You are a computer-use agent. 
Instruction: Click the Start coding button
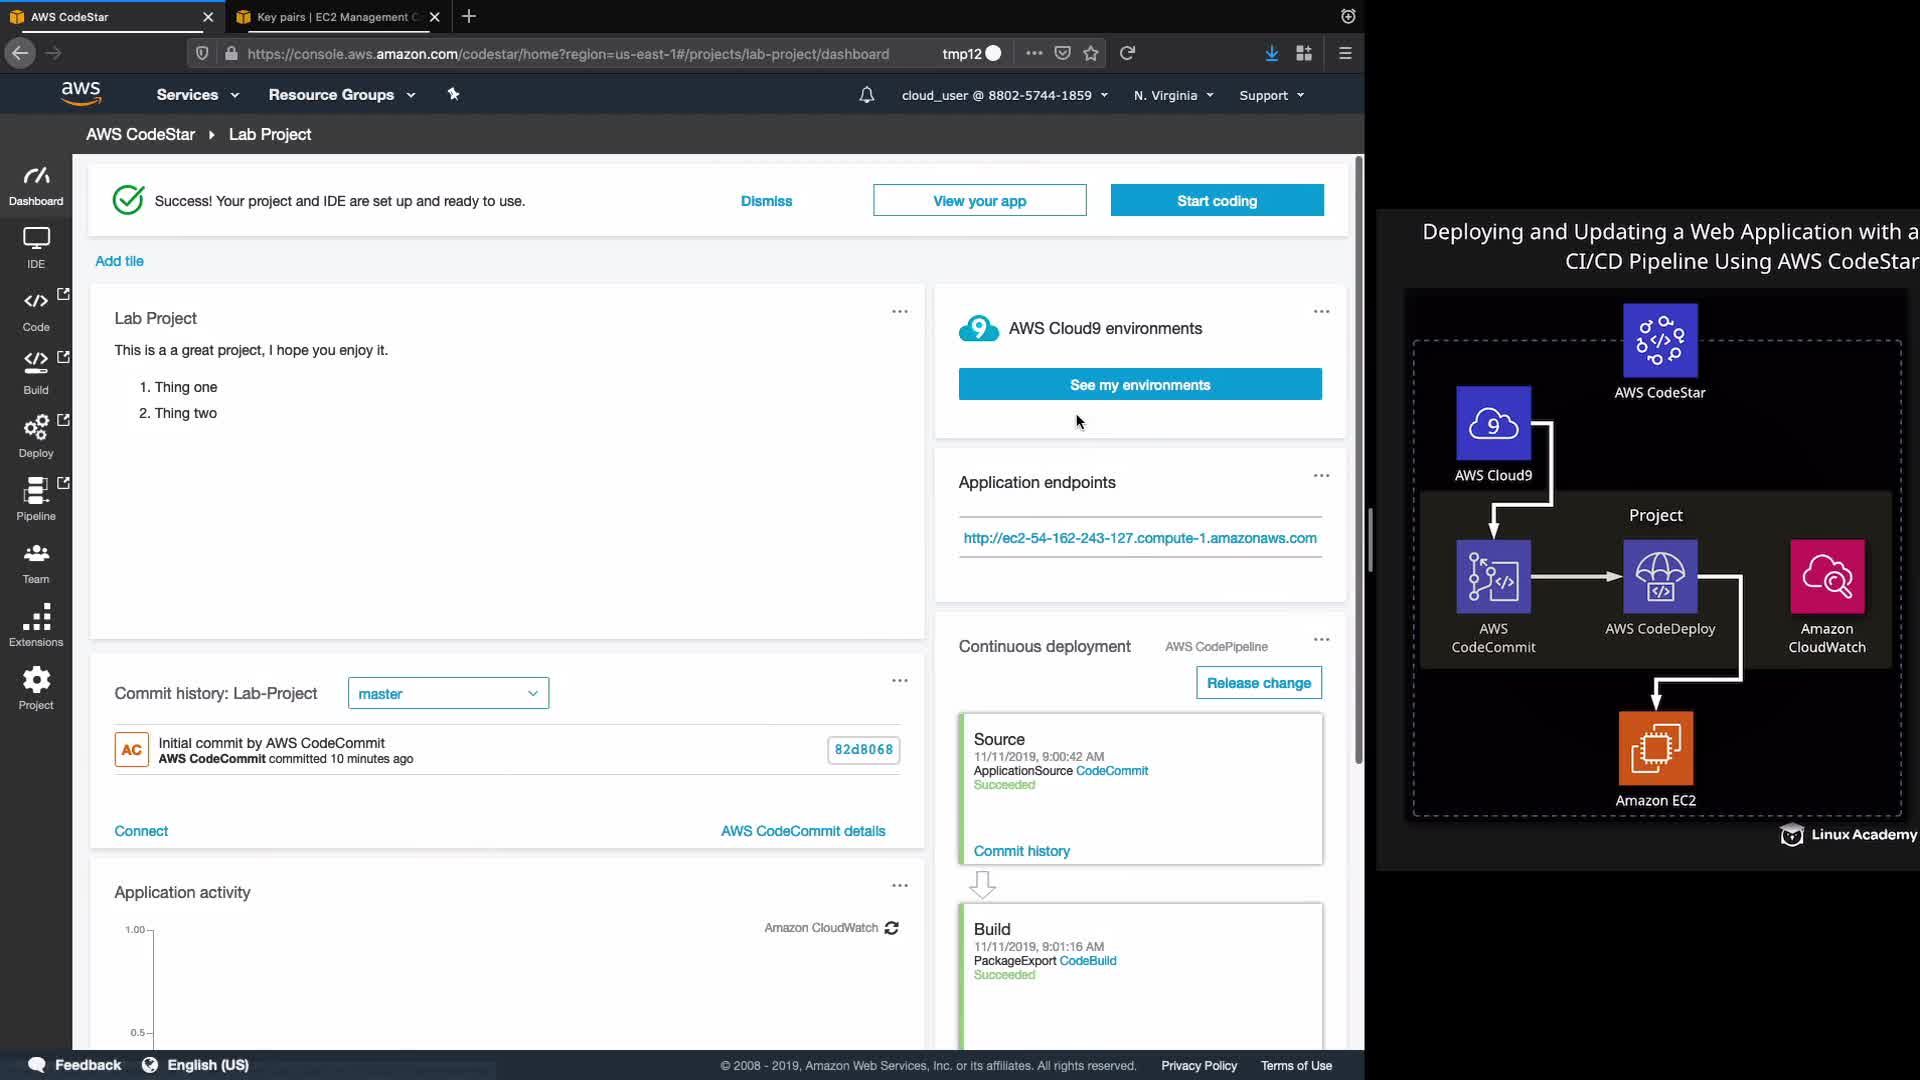pyautogui.click(x=1216, y=200)
